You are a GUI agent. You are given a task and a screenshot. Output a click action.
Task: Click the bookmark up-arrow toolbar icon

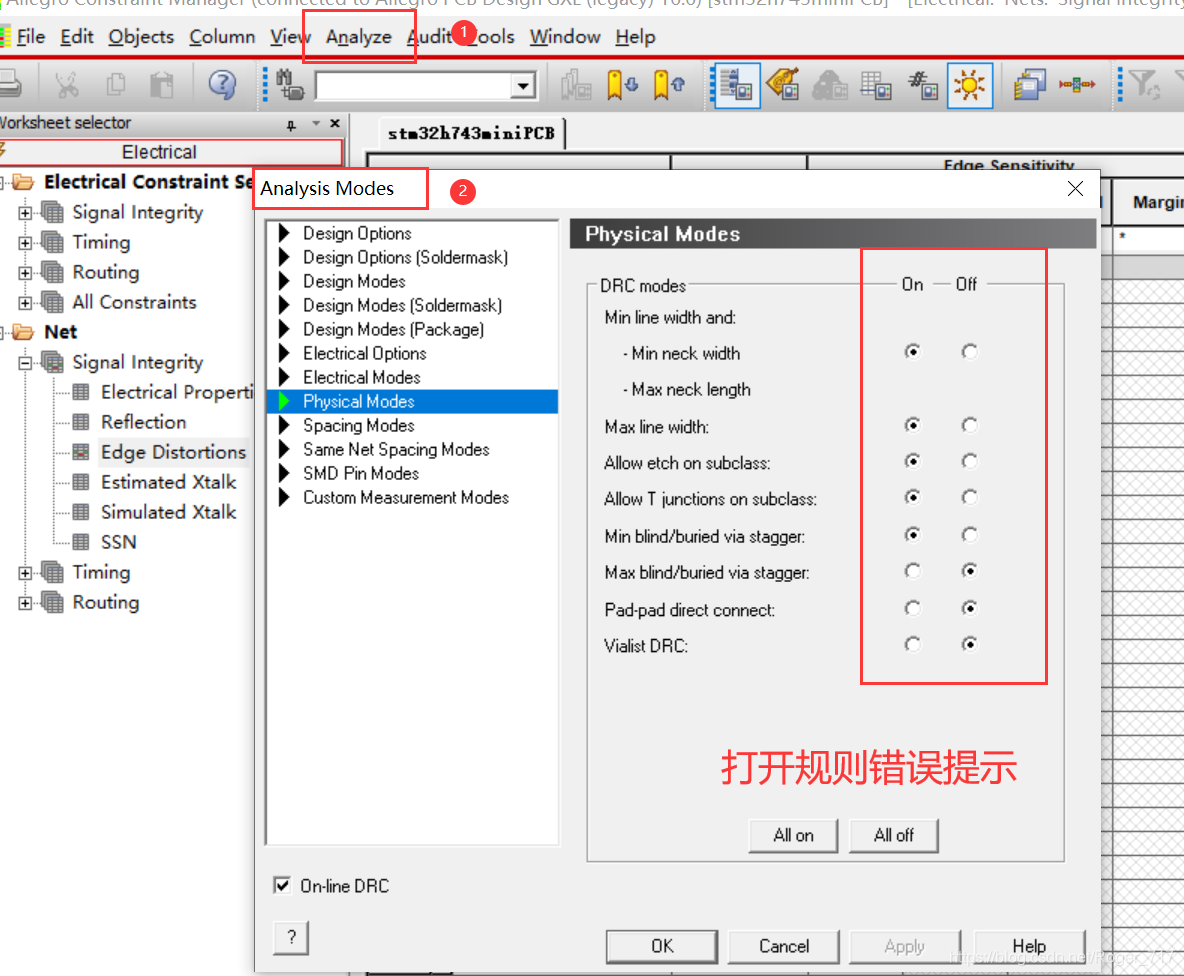[668, 86]
